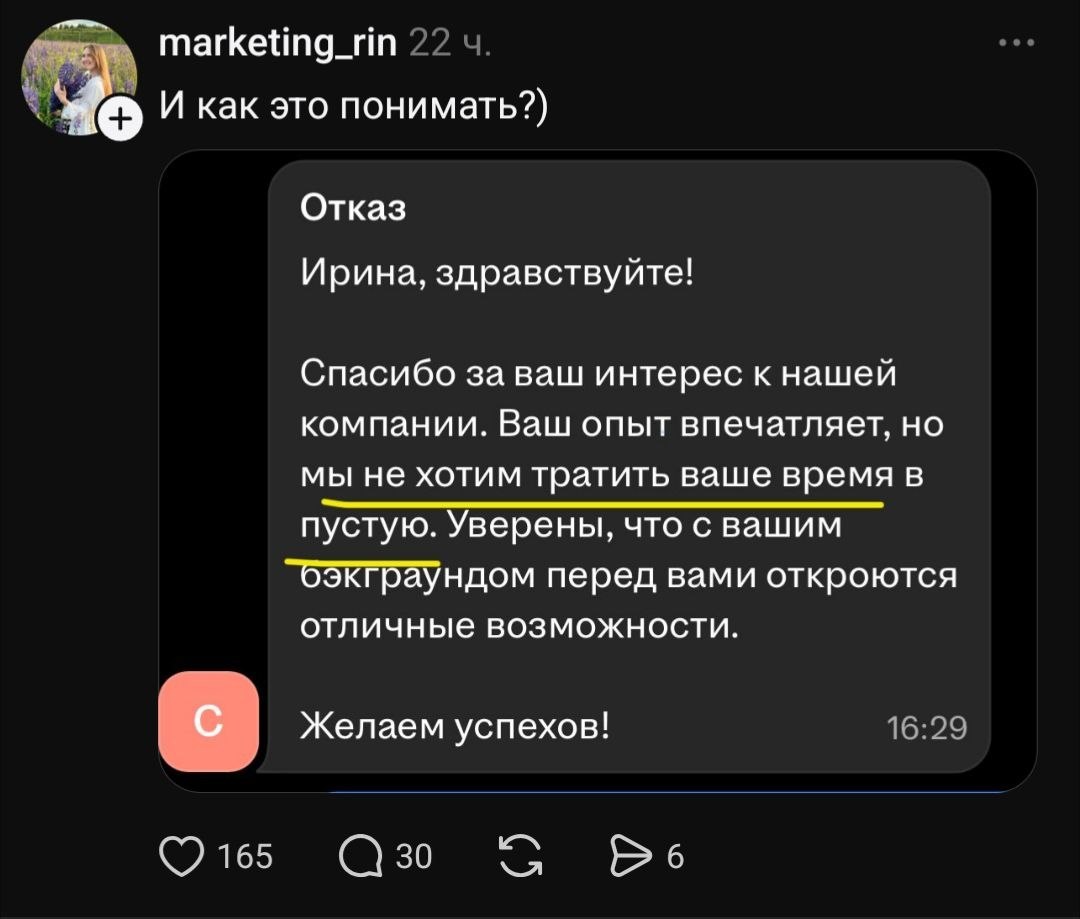Click the salmon "С" sender avatar
The height and width of the screenshot is (919, 1080).
(208, 721)
